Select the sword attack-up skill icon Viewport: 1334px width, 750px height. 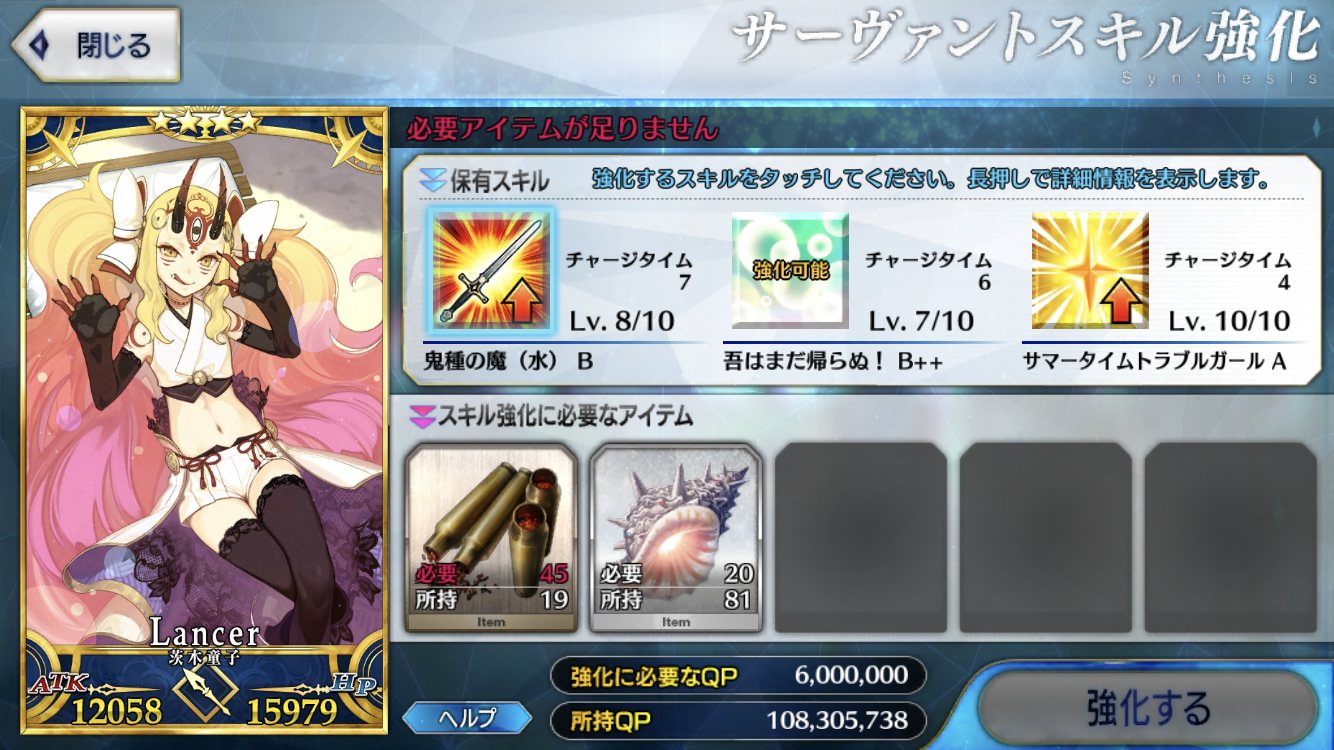pos(491,271)
